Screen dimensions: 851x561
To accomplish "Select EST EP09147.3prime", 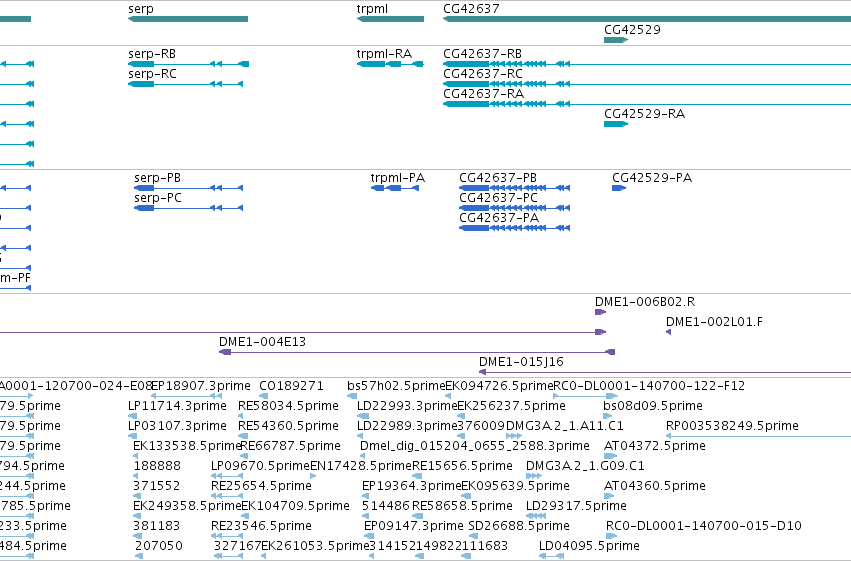I will [x=414, y=526].
